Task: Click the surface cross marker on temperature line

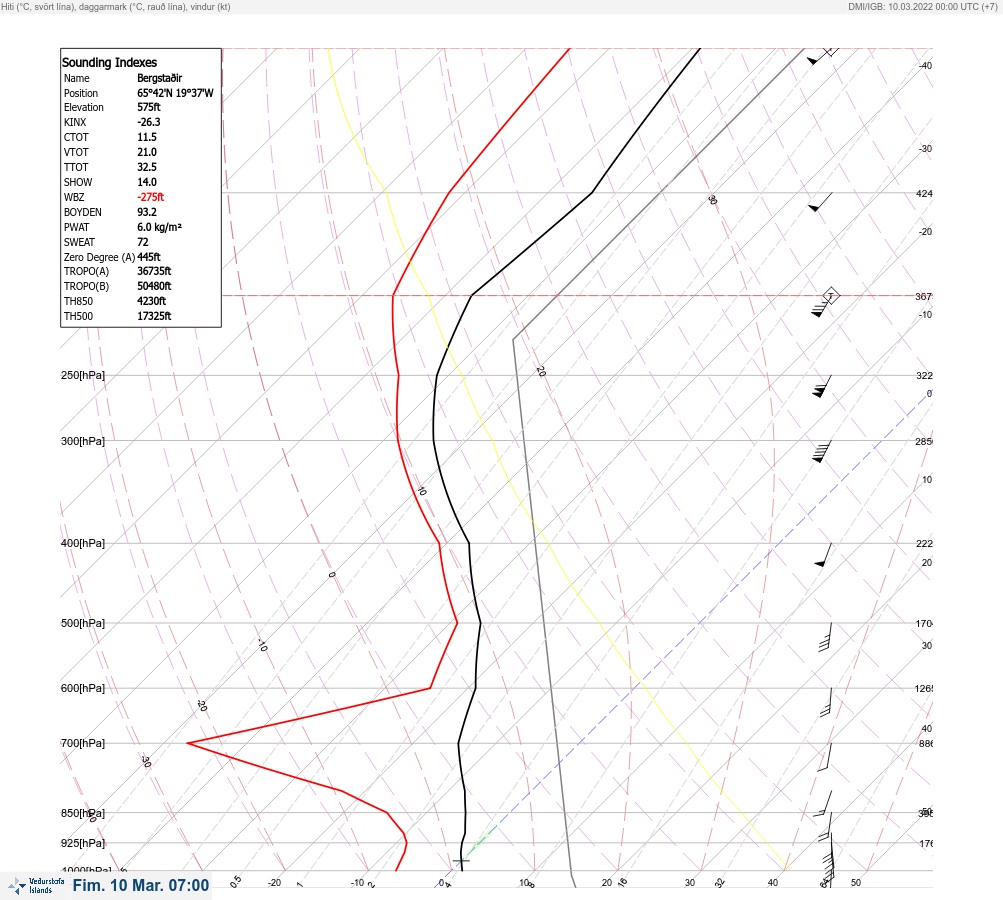Action: [x=461, y=861]
